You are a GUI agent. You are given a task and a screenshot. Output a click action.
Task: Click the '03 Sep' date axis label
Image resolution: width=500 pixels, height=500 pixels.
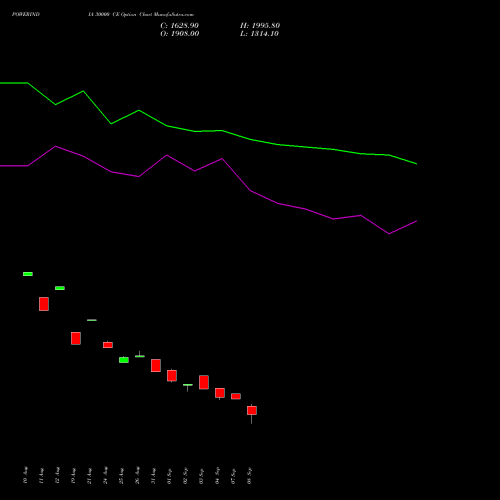[x=201, y=475]
